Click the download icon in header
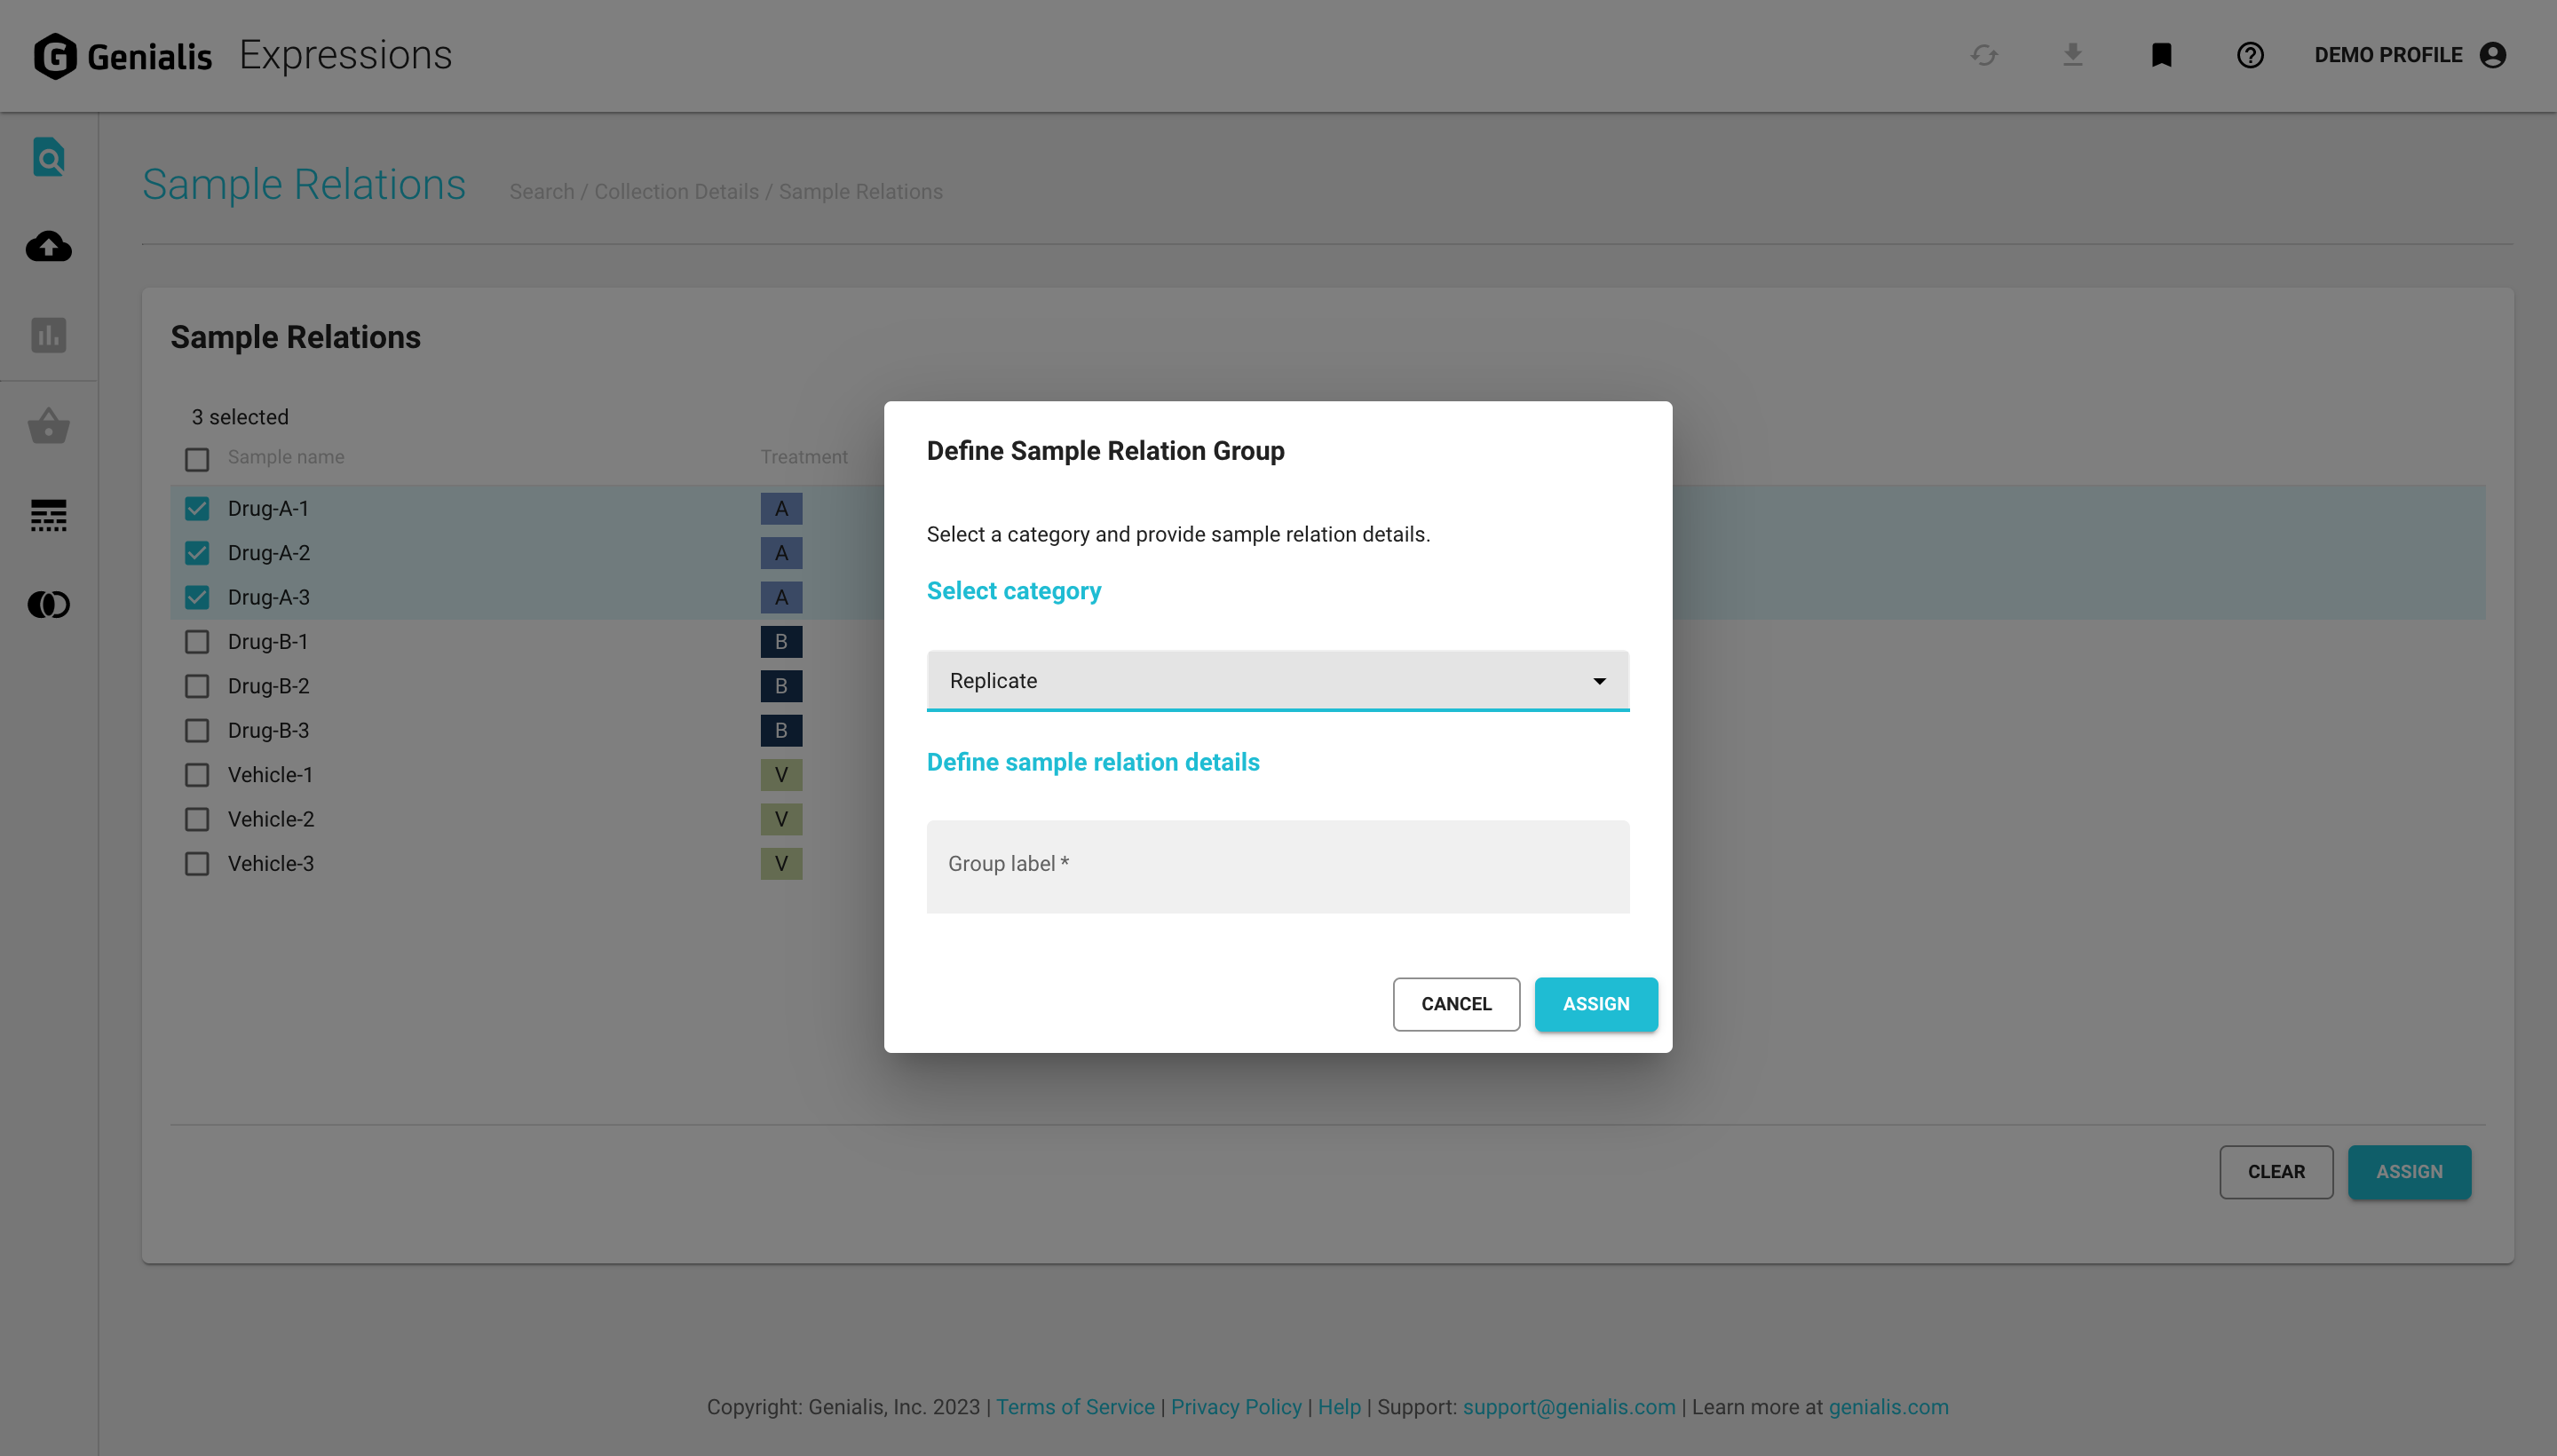 click(2073, 55)
